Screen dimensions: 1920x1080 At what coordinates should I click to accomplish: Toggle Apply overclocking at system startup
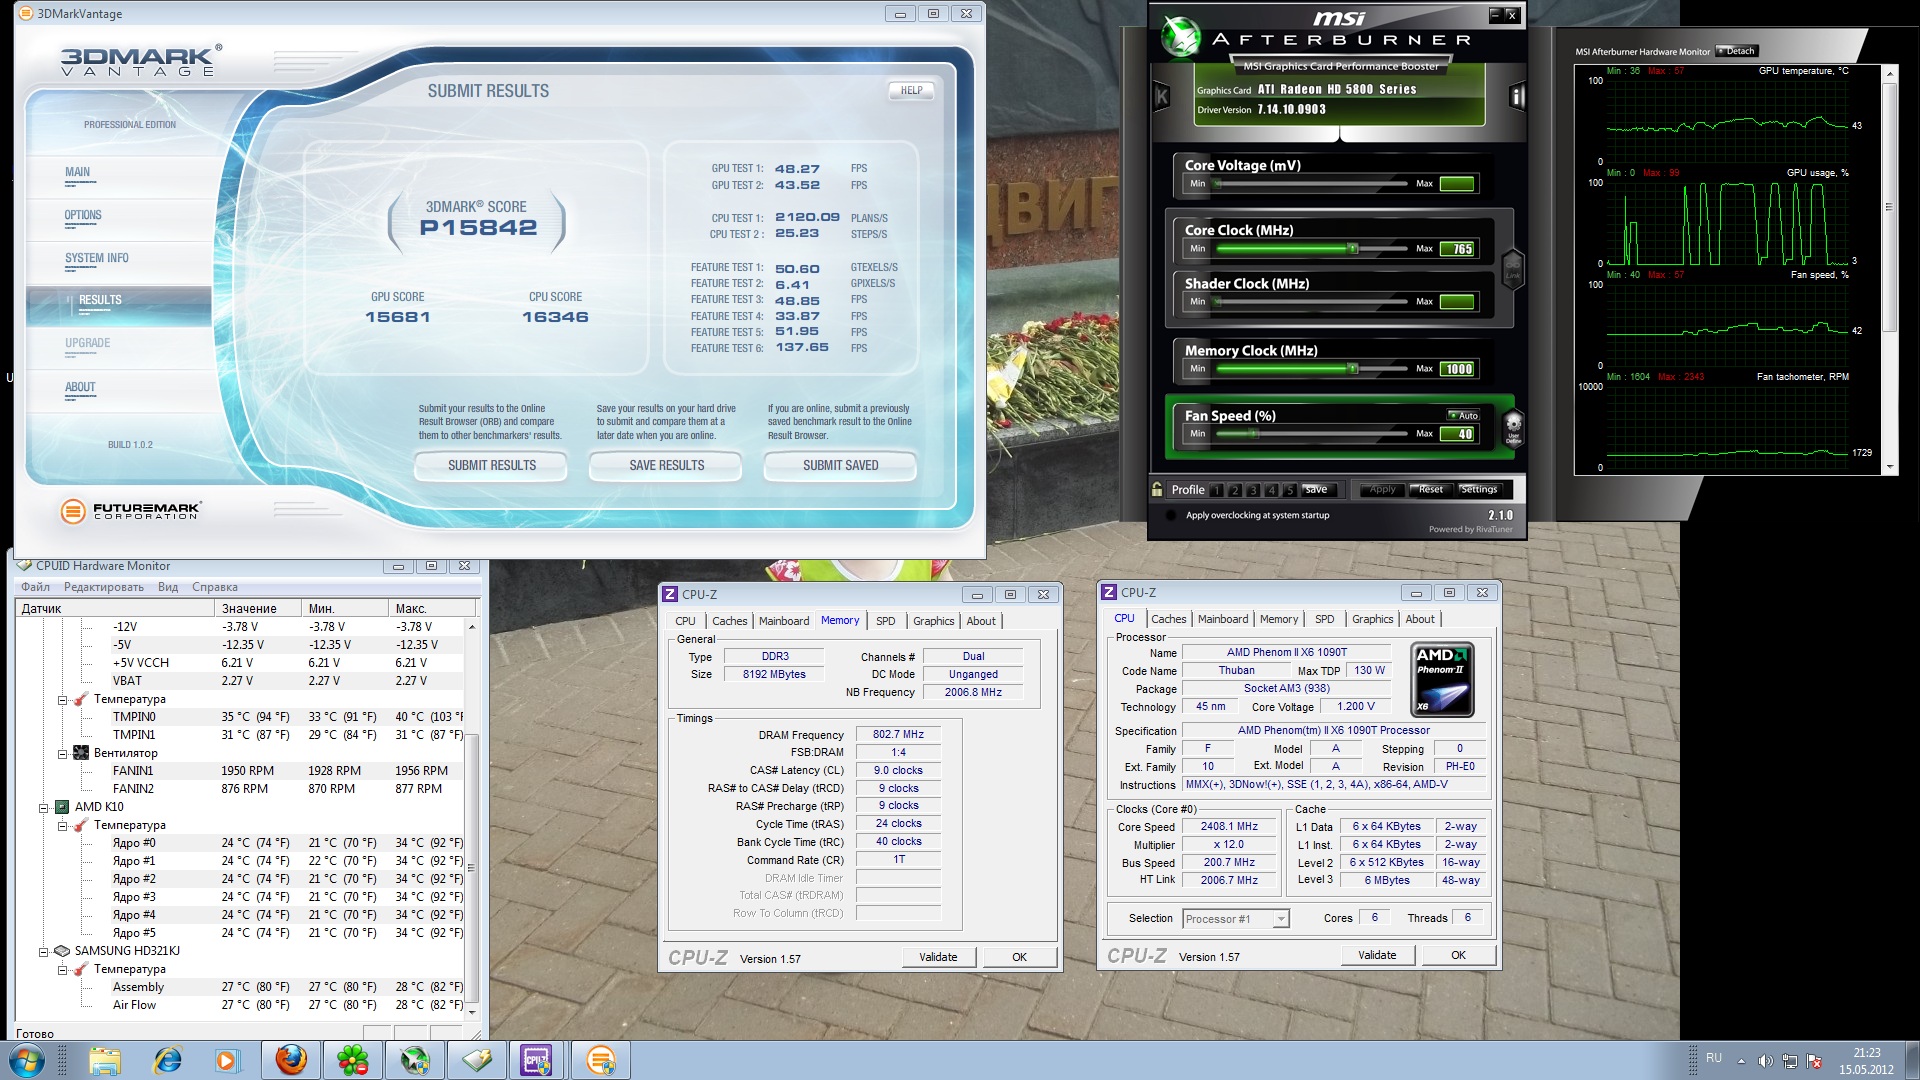coord(1171,516)
